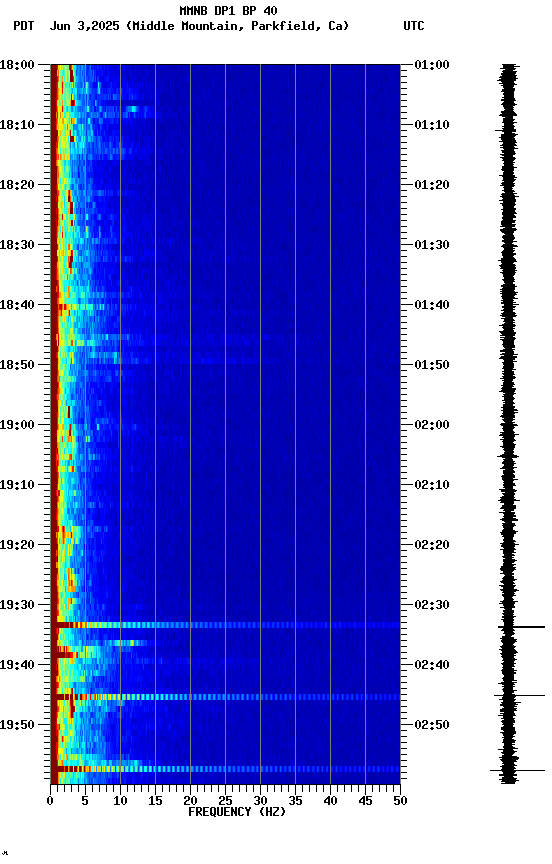Click the date label Jun 3,2025

pyautogui.click(x=84, y=26)
